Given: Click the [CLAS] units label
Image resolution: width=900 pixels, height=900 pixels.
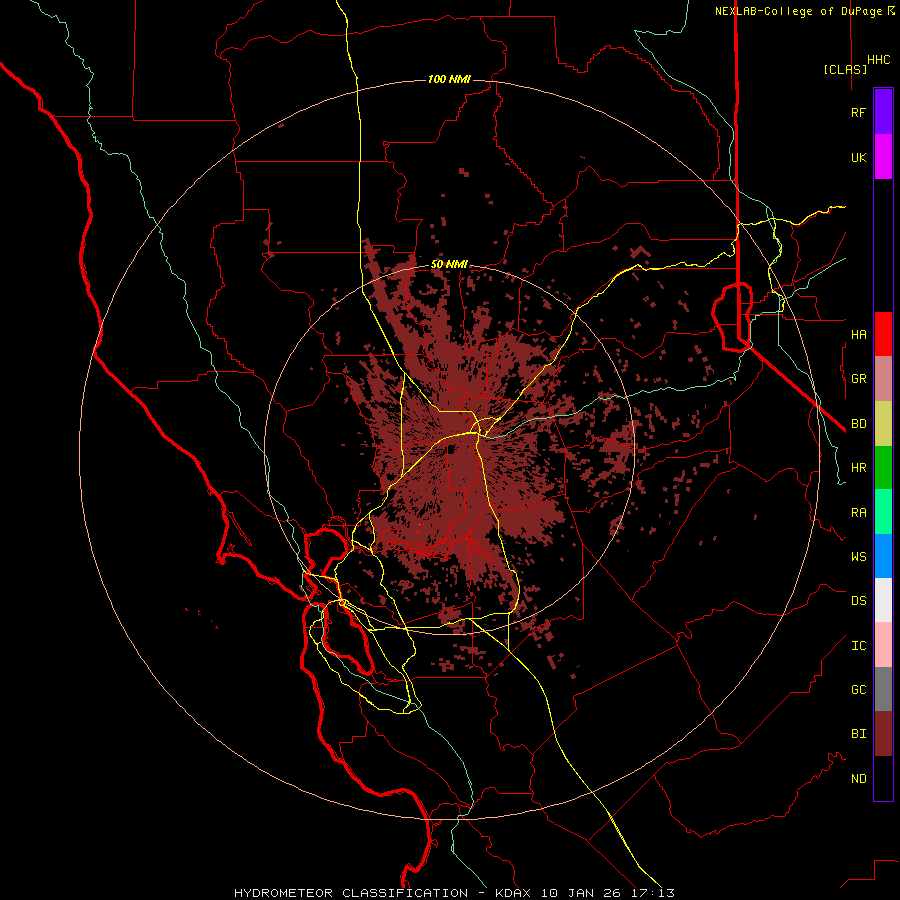Looking at the screenshot, I should (845, 69).
